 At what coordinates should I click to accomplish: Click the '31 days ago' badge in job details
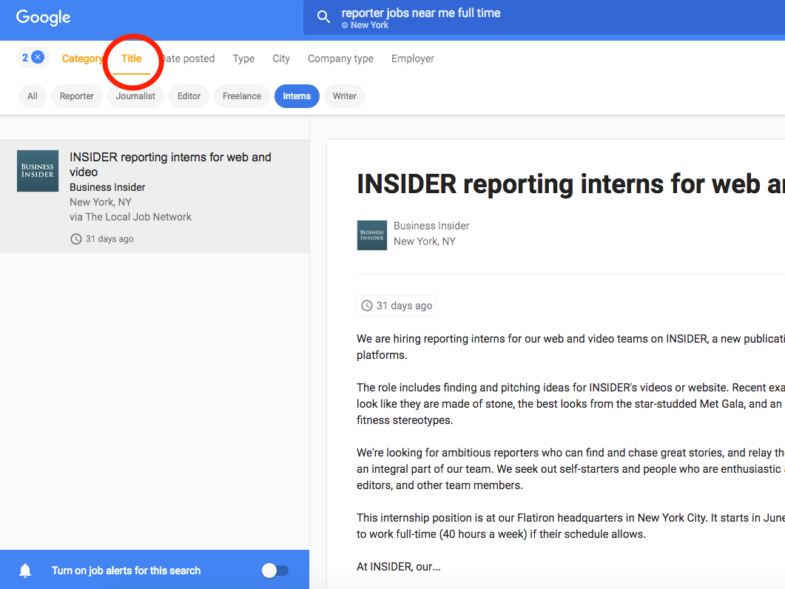pos(396,306)
